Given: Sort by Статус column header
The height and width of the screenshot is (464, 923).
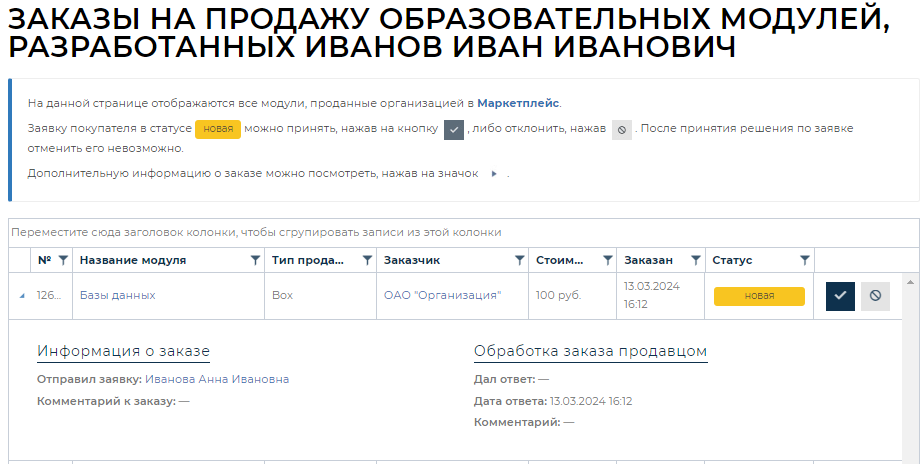Looking at the screenshot, I should pyautogui.click(x=732, y=260).
